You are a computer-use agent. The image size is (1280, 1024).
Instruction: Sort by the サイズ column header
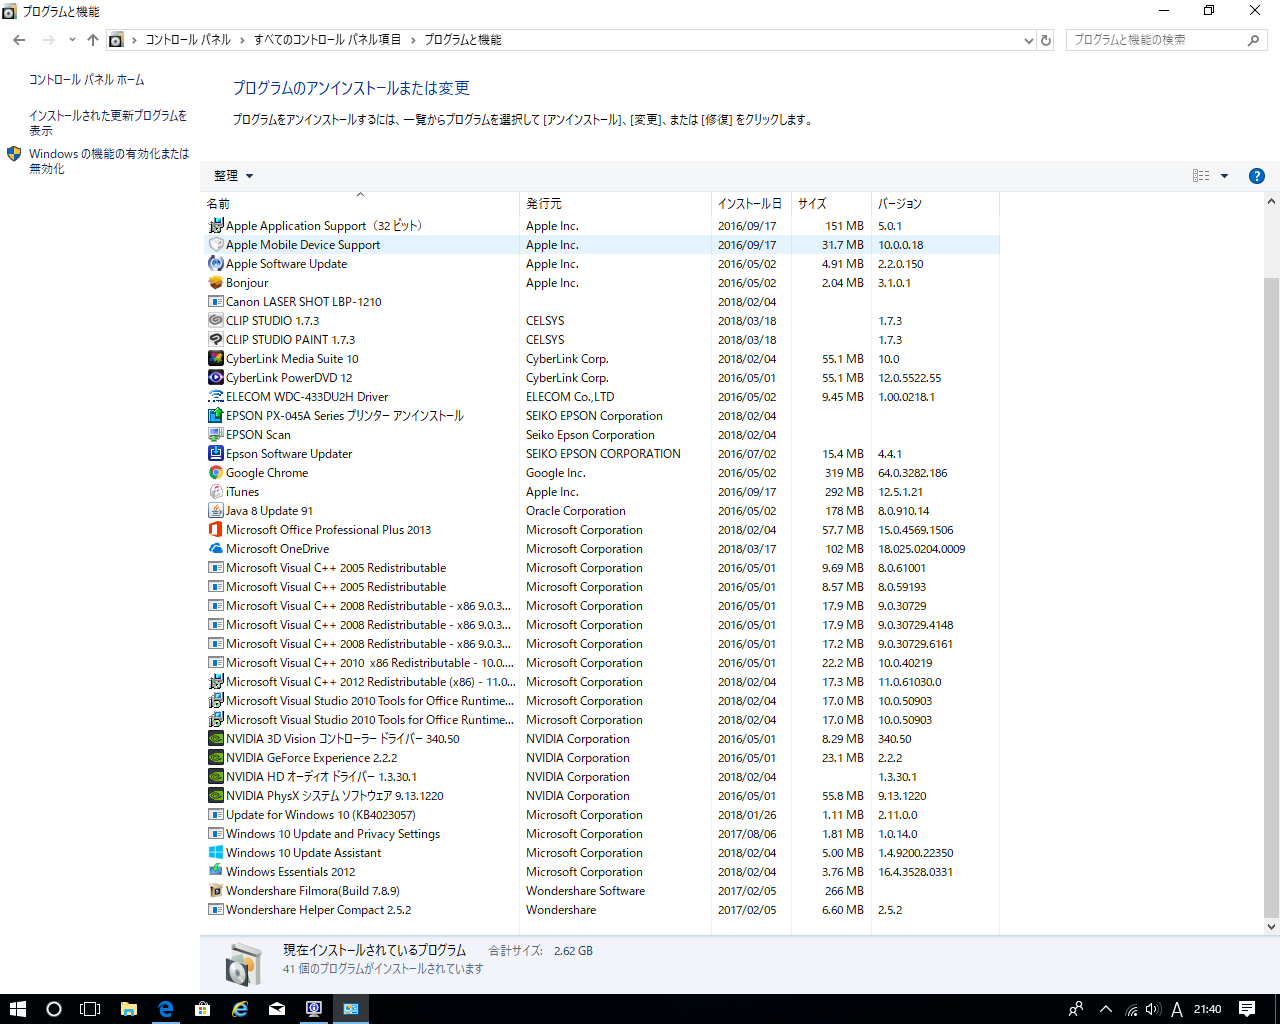pyautogui.click(x=830, y=203)
